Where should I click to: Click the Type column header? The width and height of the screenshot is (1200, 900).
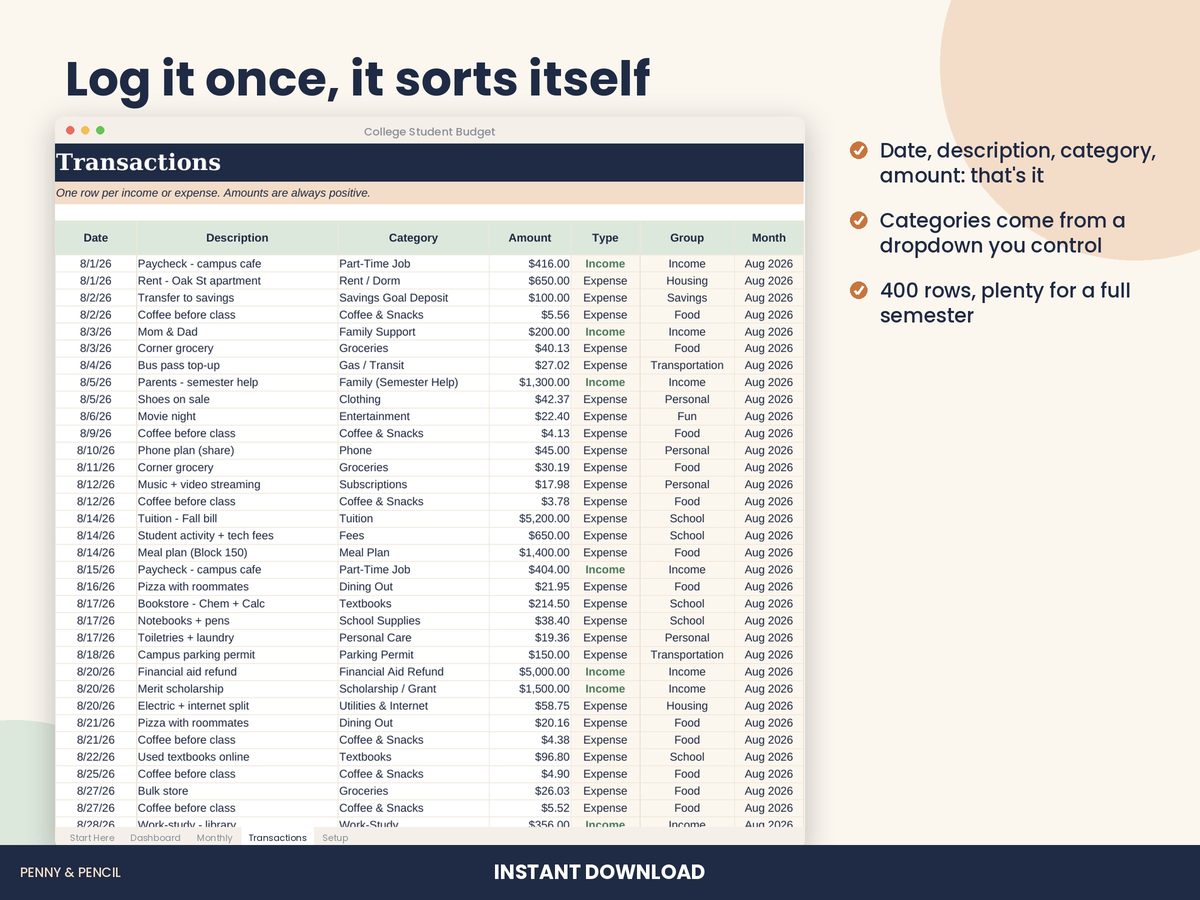[605, 238]
